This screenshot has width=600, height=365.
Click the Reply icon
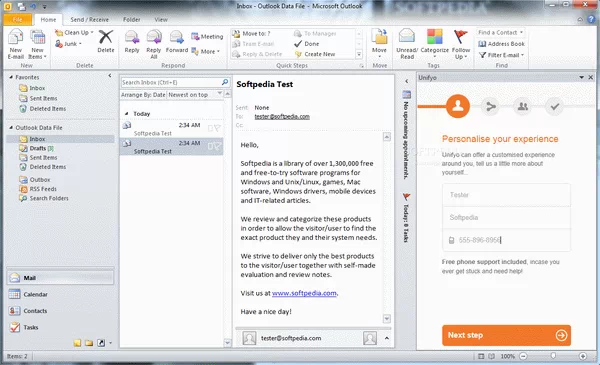[x=132, y=37]
